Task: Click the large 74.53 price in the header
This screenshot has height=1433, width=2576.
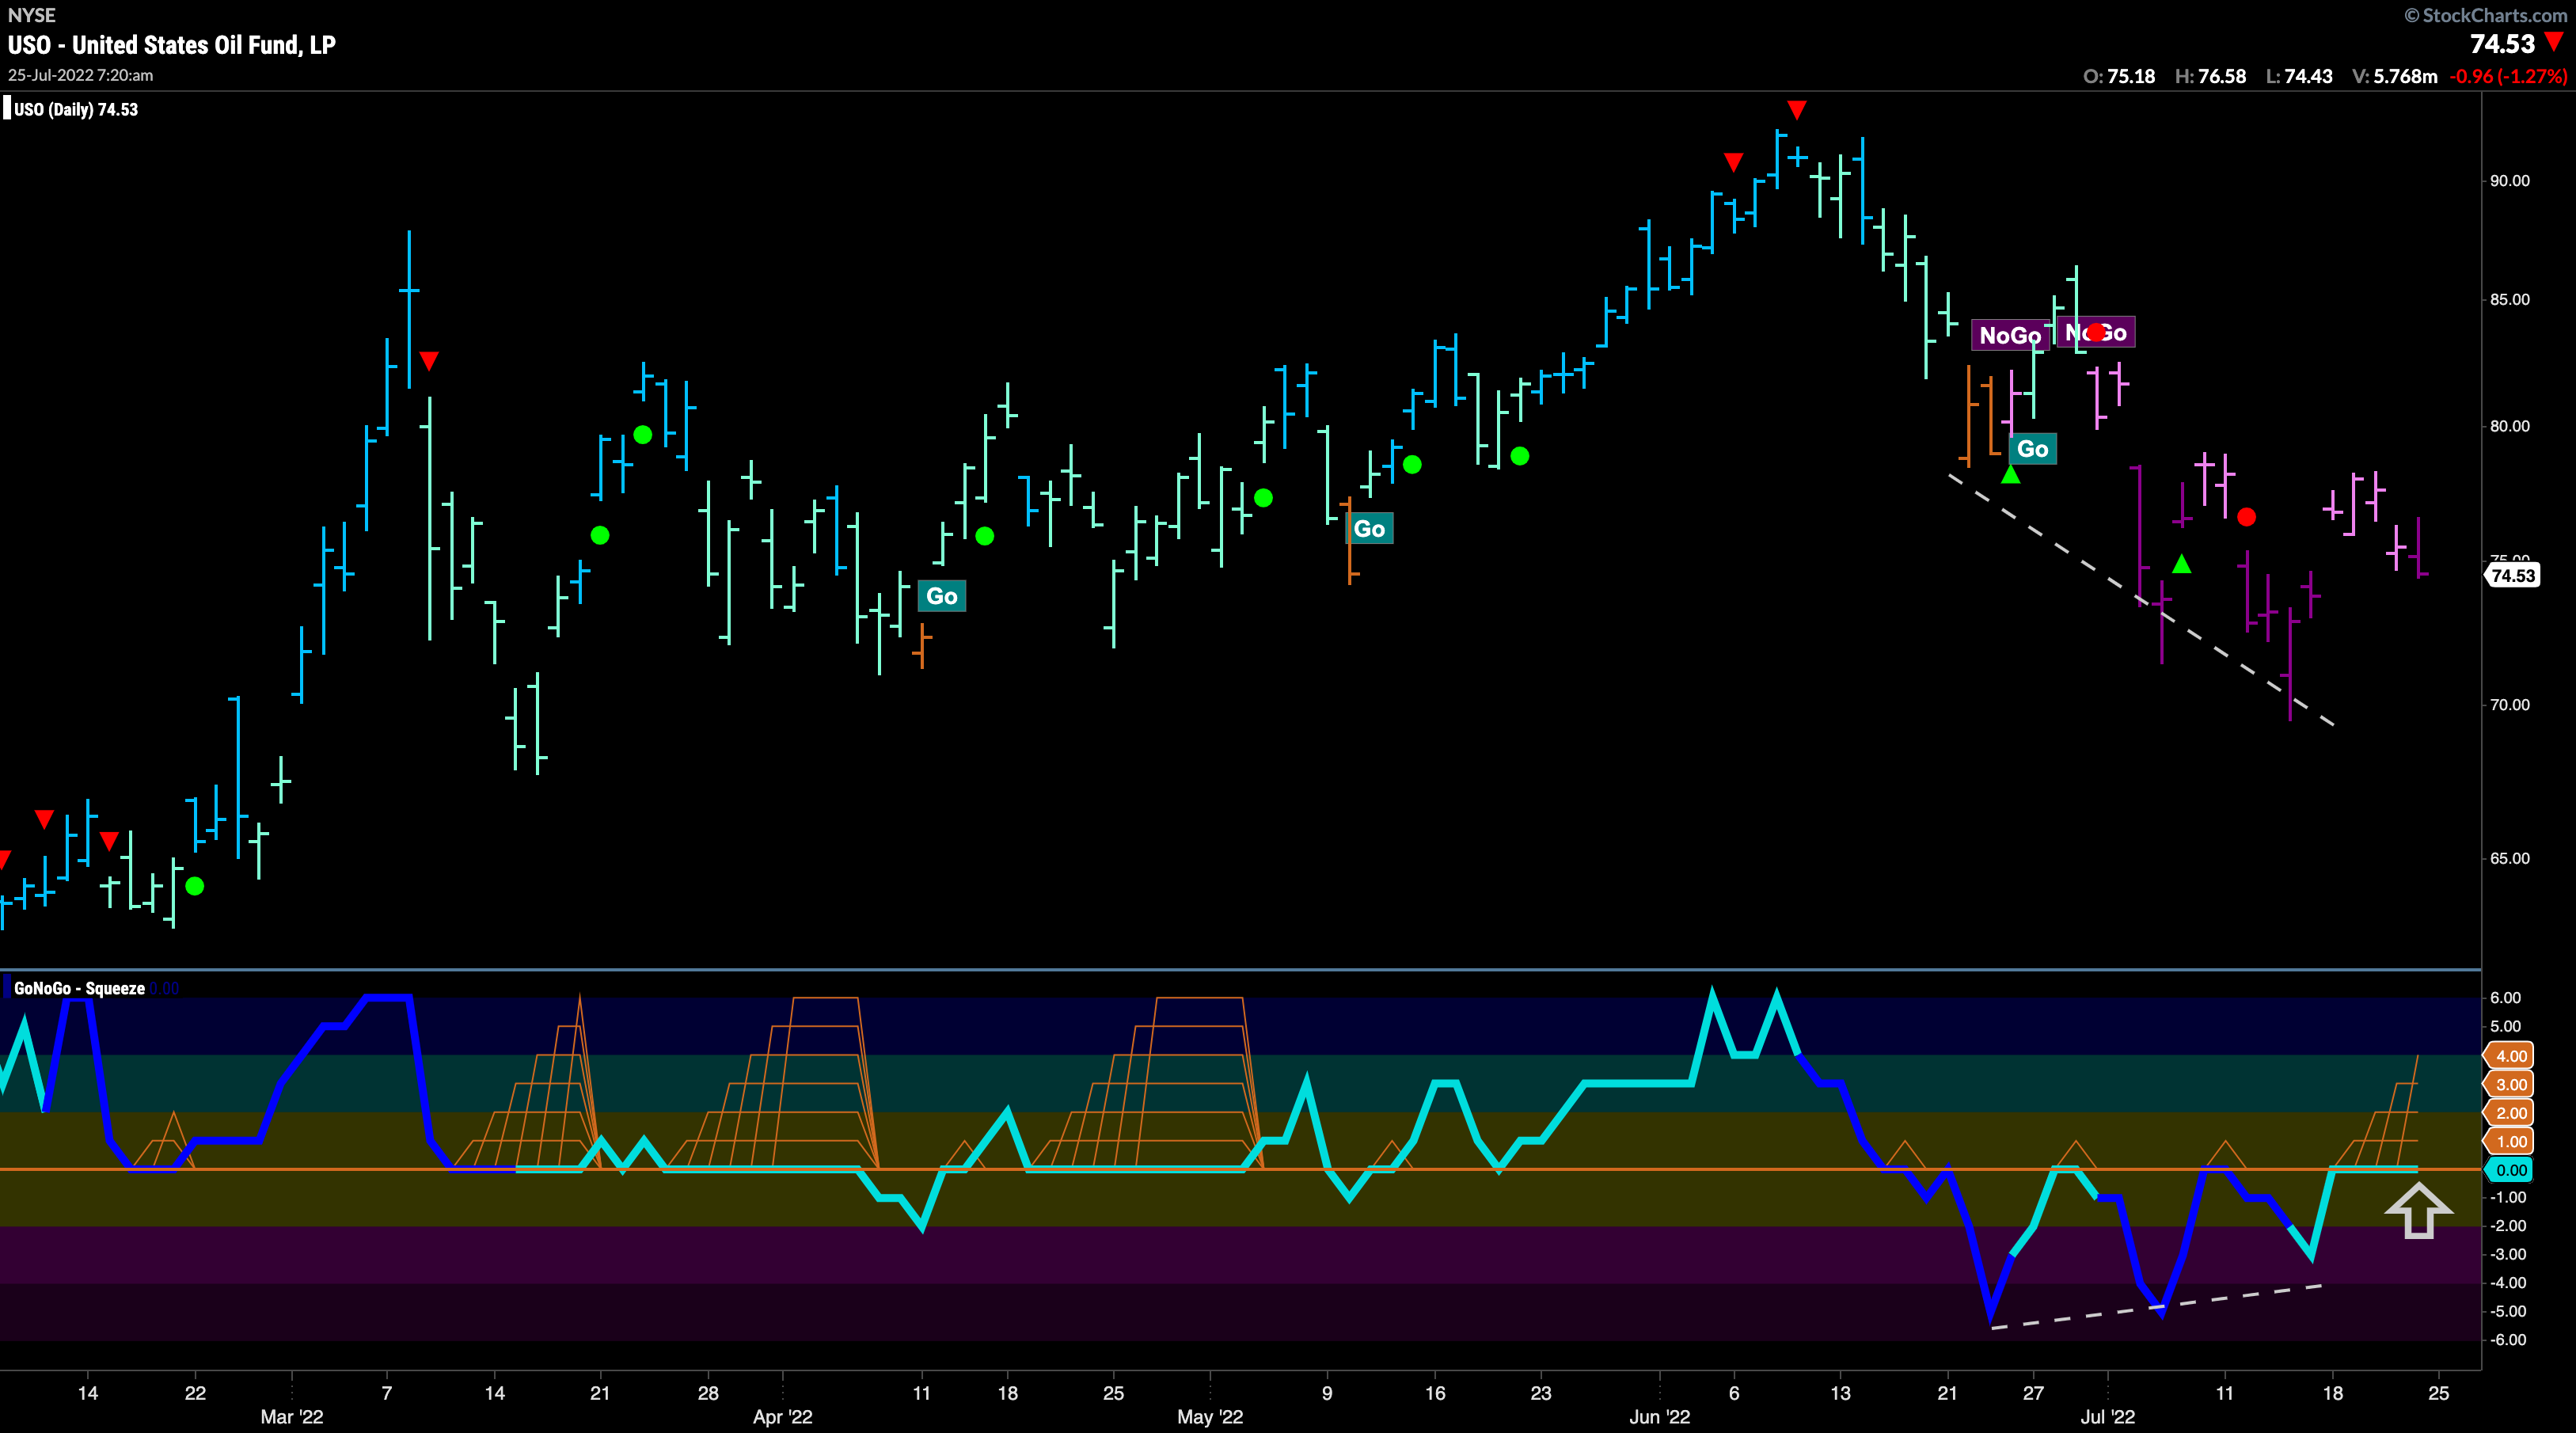Action: pyautogui.click(x=2503, y=43)
